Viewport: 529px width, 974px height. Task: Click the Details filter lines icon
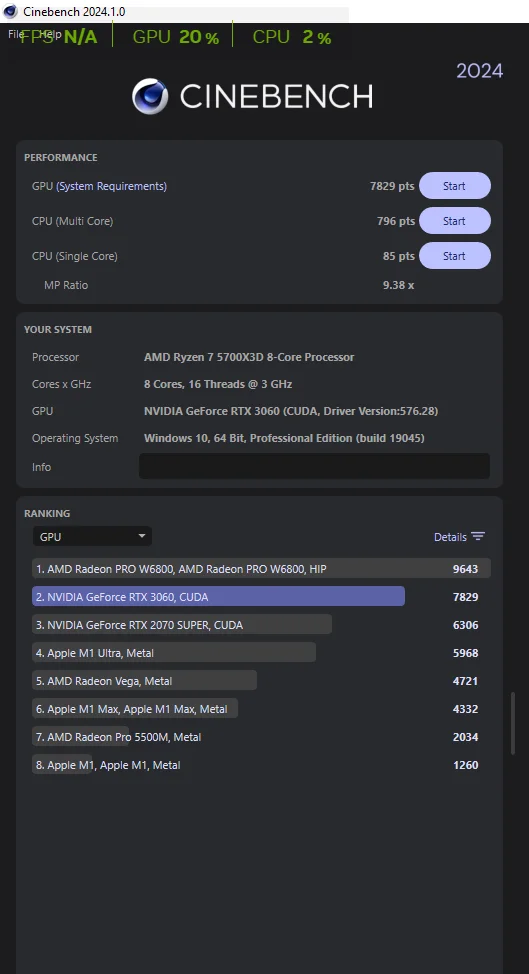[x=477, y=537]
